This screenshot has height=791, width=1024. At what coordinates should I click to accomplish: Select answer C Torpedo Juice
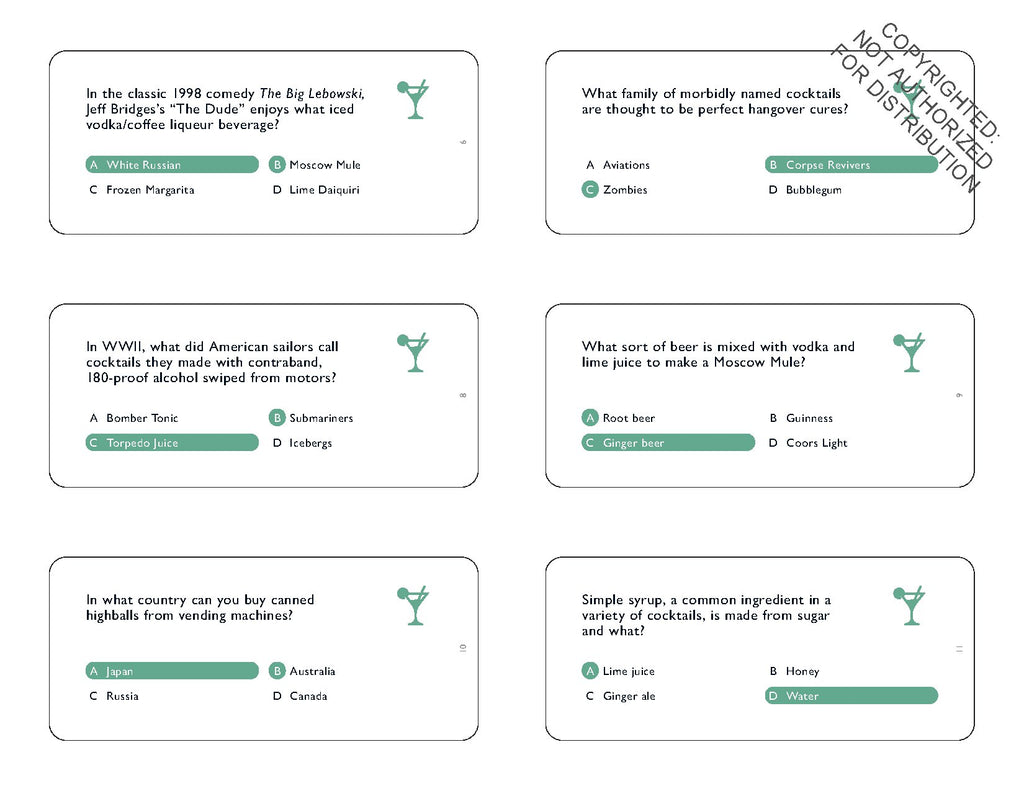tap(172, 442)
